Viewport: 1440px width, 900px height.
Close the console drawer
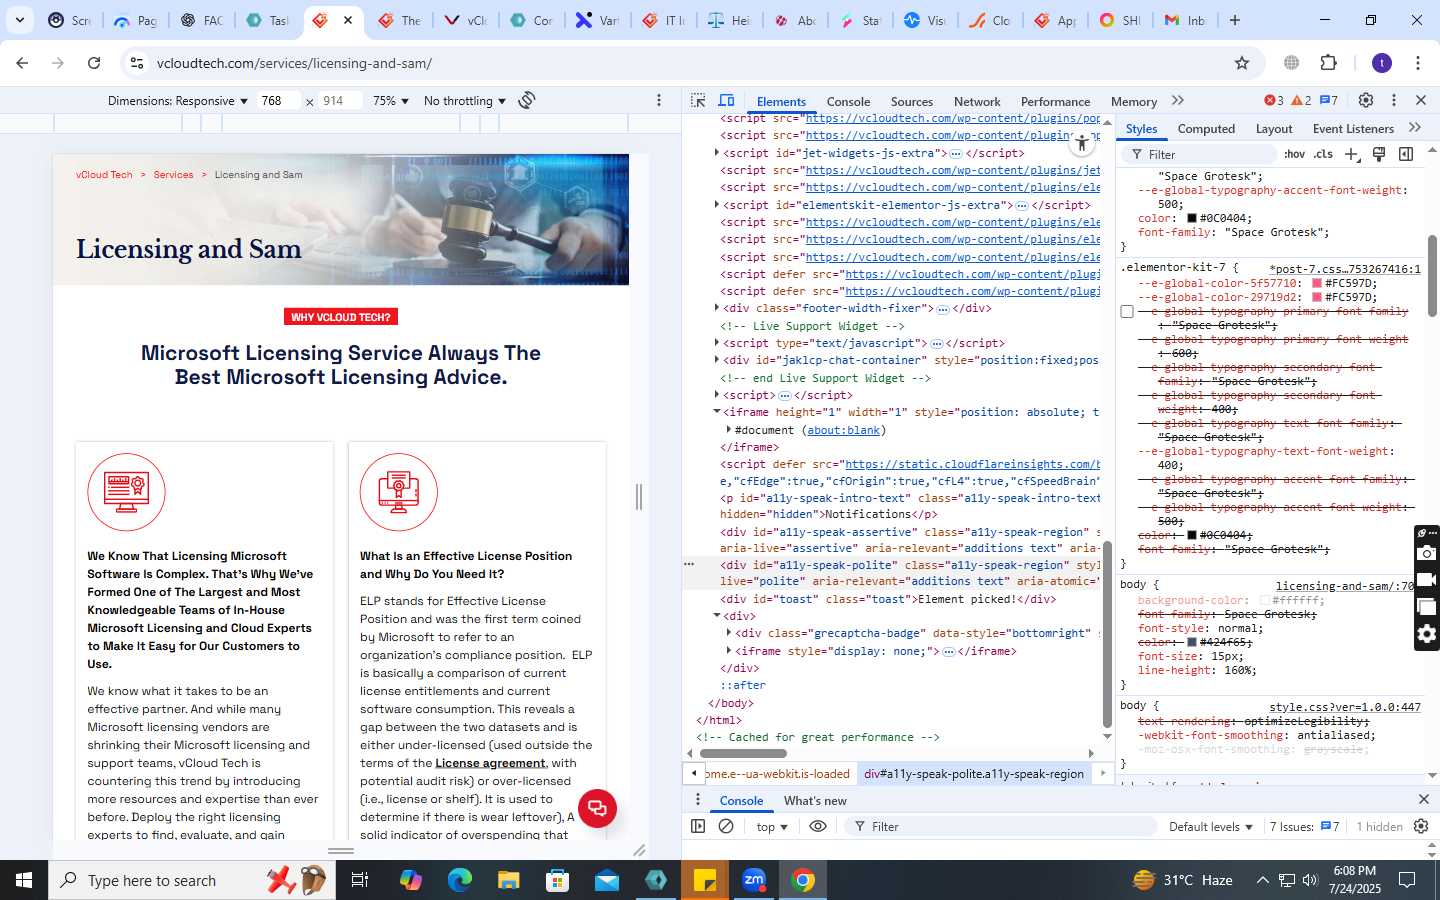(1424, 799)
